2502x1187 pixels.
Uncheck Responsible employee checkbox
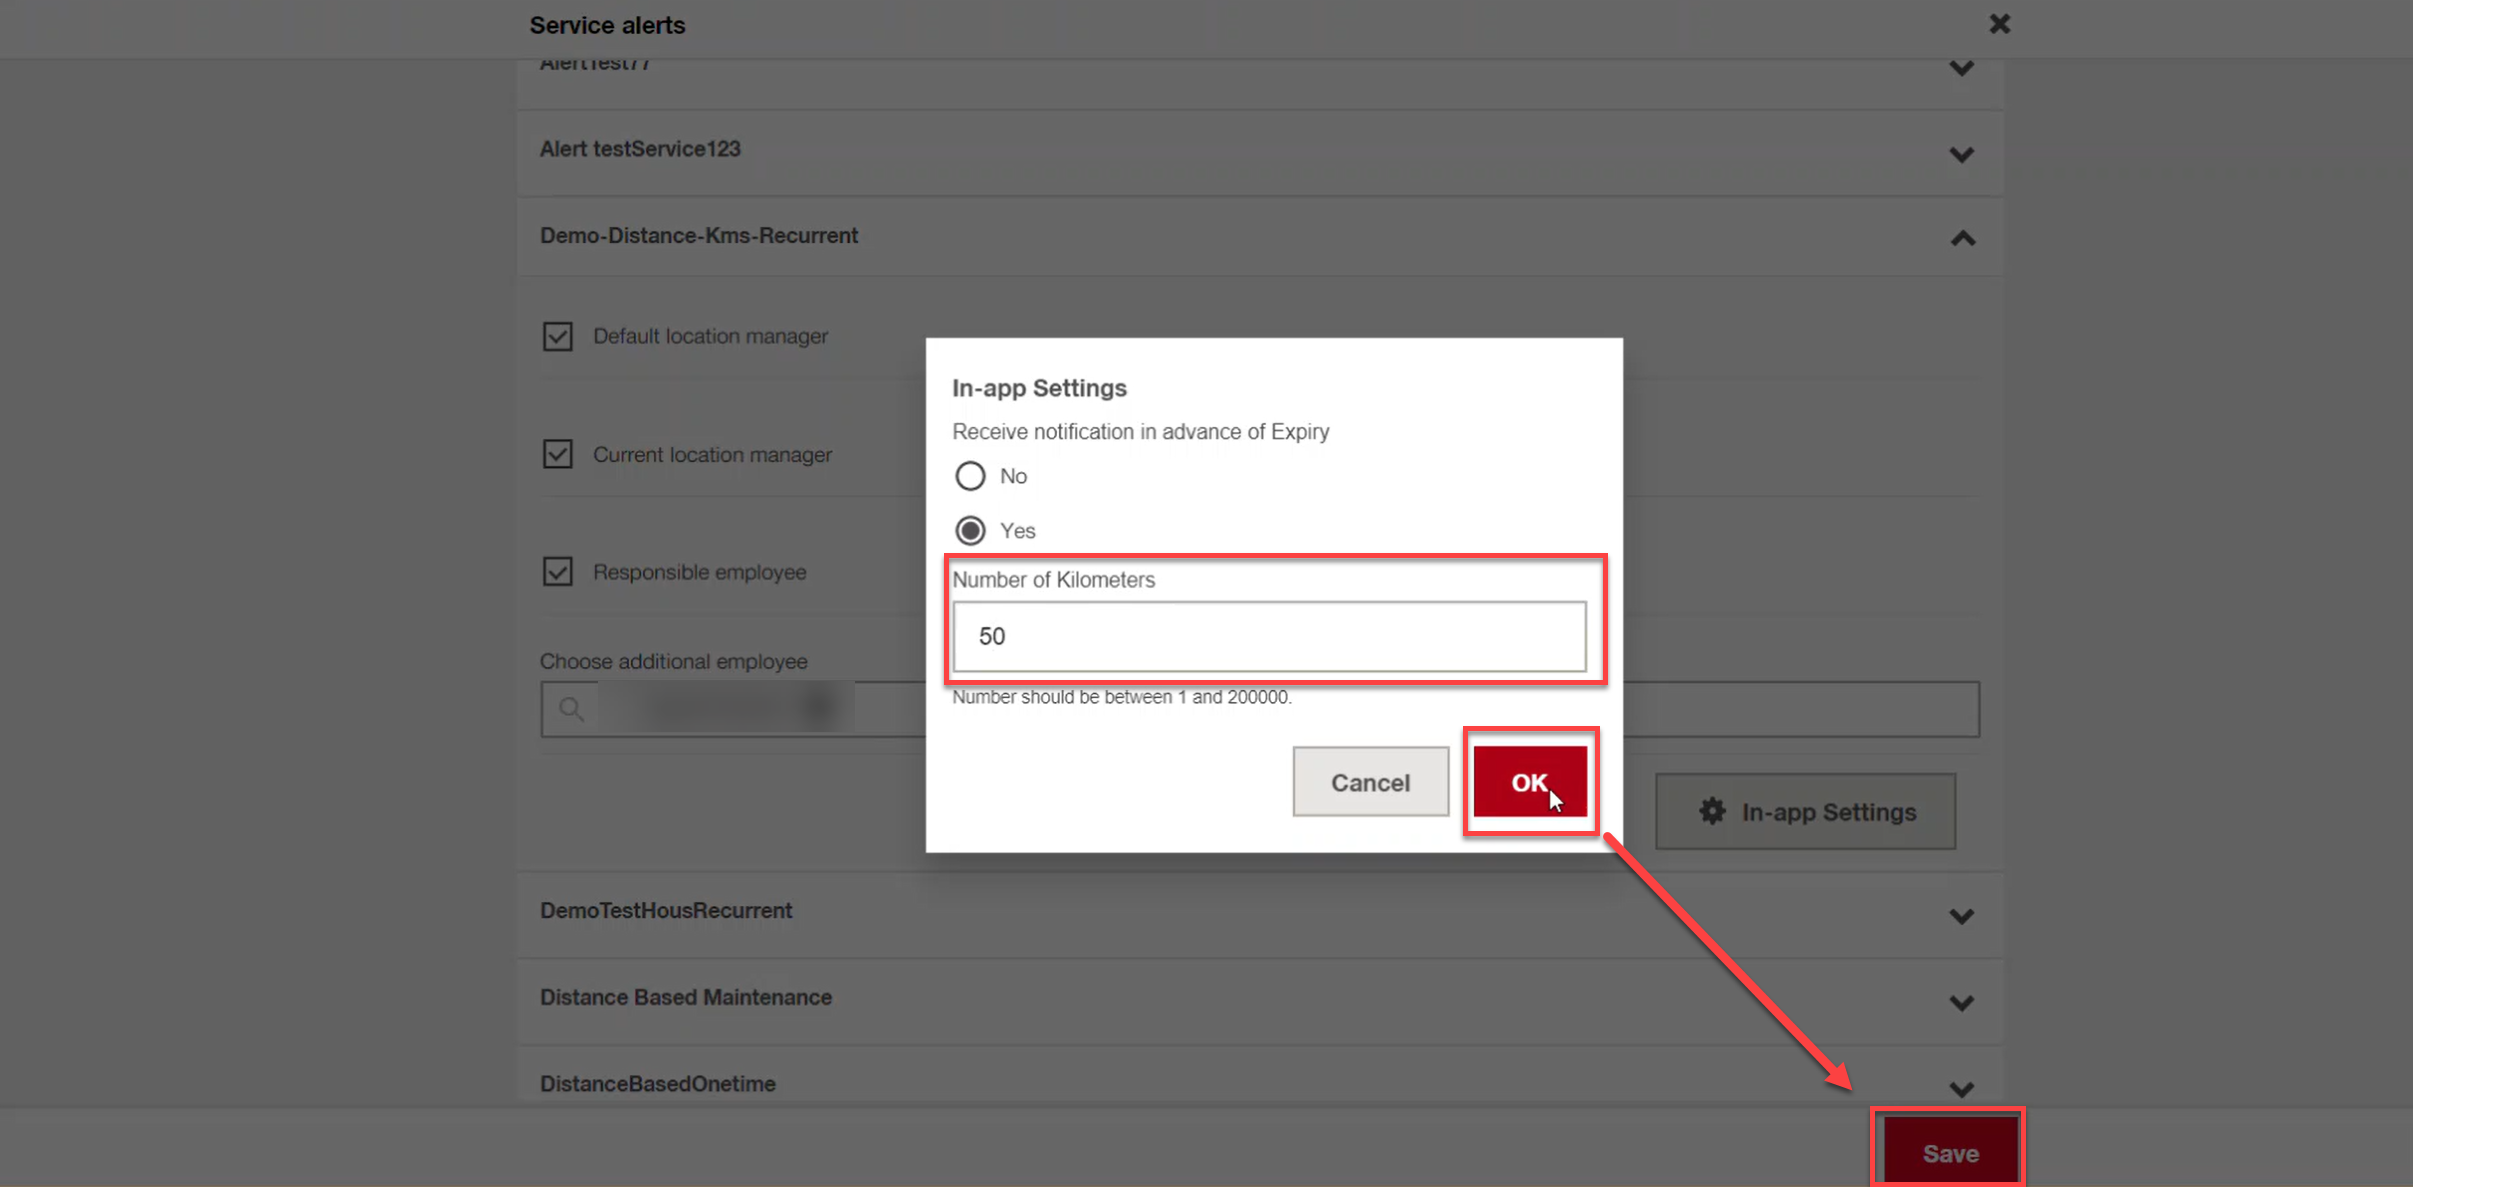coord(557,572)
